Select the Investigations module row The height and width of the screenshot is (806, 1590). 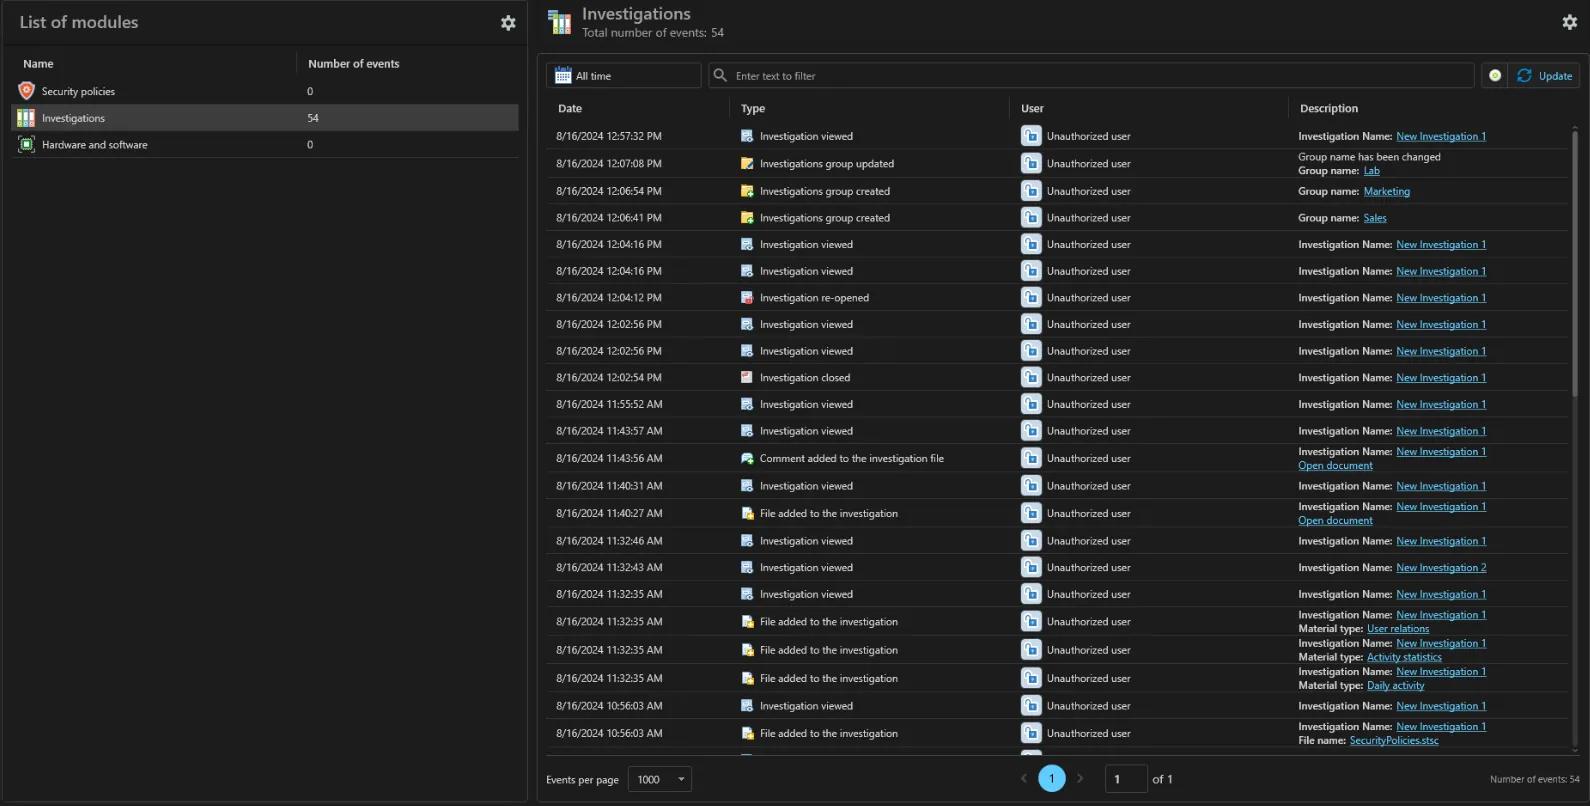coord(265,118)
